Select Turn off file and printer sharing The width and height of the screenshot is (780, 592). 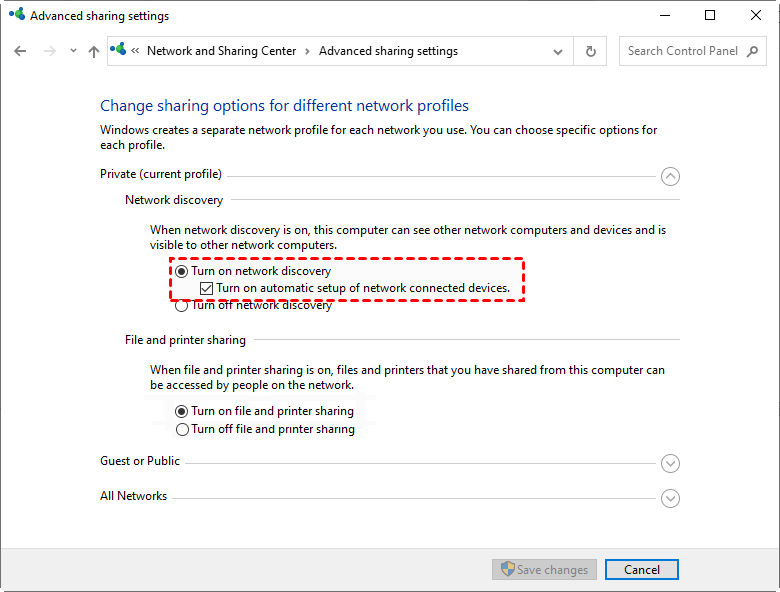182,429
